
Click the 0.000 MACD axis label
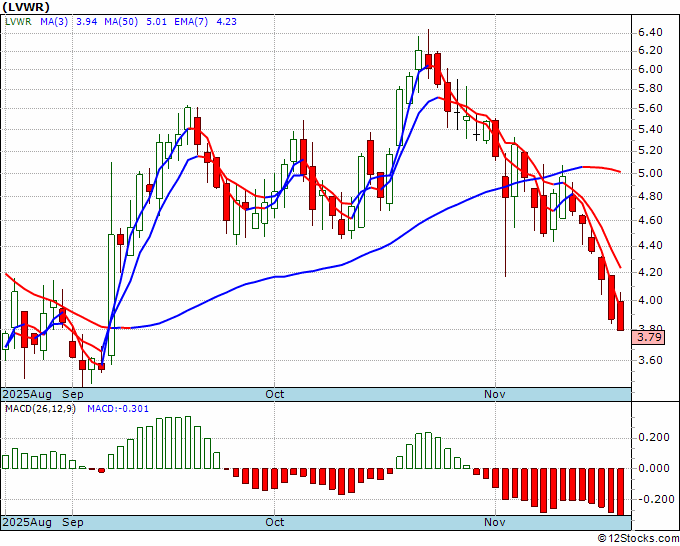pyautogui.click(x=654, y=468)
